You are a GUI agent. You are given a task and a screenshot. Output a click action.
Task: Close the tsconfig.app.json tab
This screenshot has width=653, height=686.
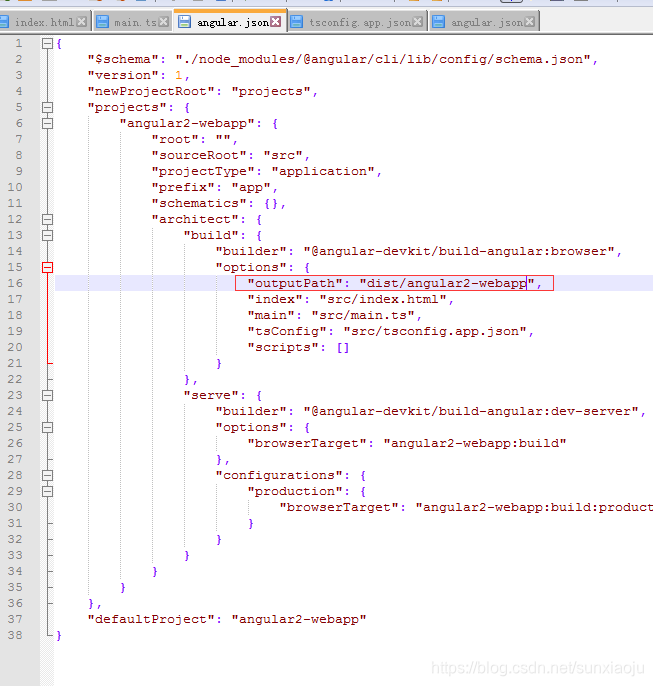418,22
